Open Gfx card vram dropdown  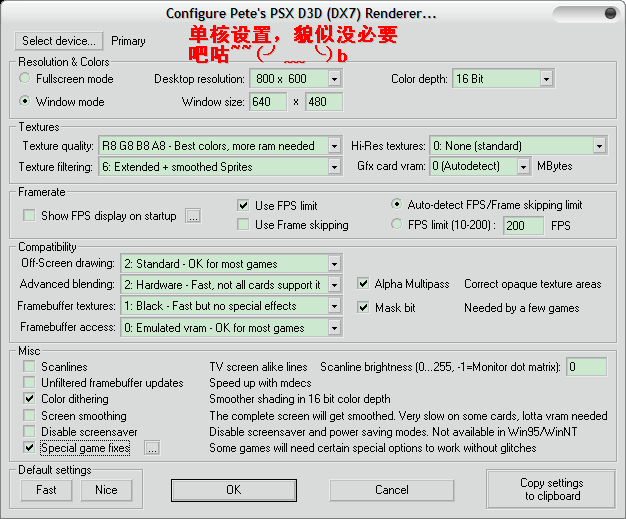click(523, 166)
